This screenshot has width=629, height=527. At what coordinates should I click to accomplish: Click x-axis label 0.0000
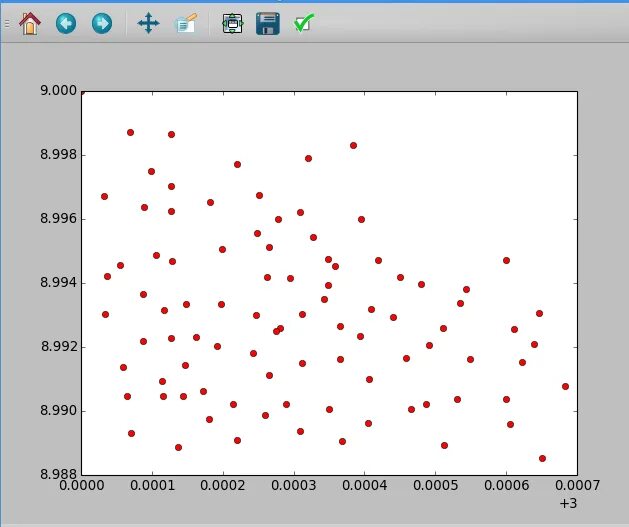(x=82, y=485)
